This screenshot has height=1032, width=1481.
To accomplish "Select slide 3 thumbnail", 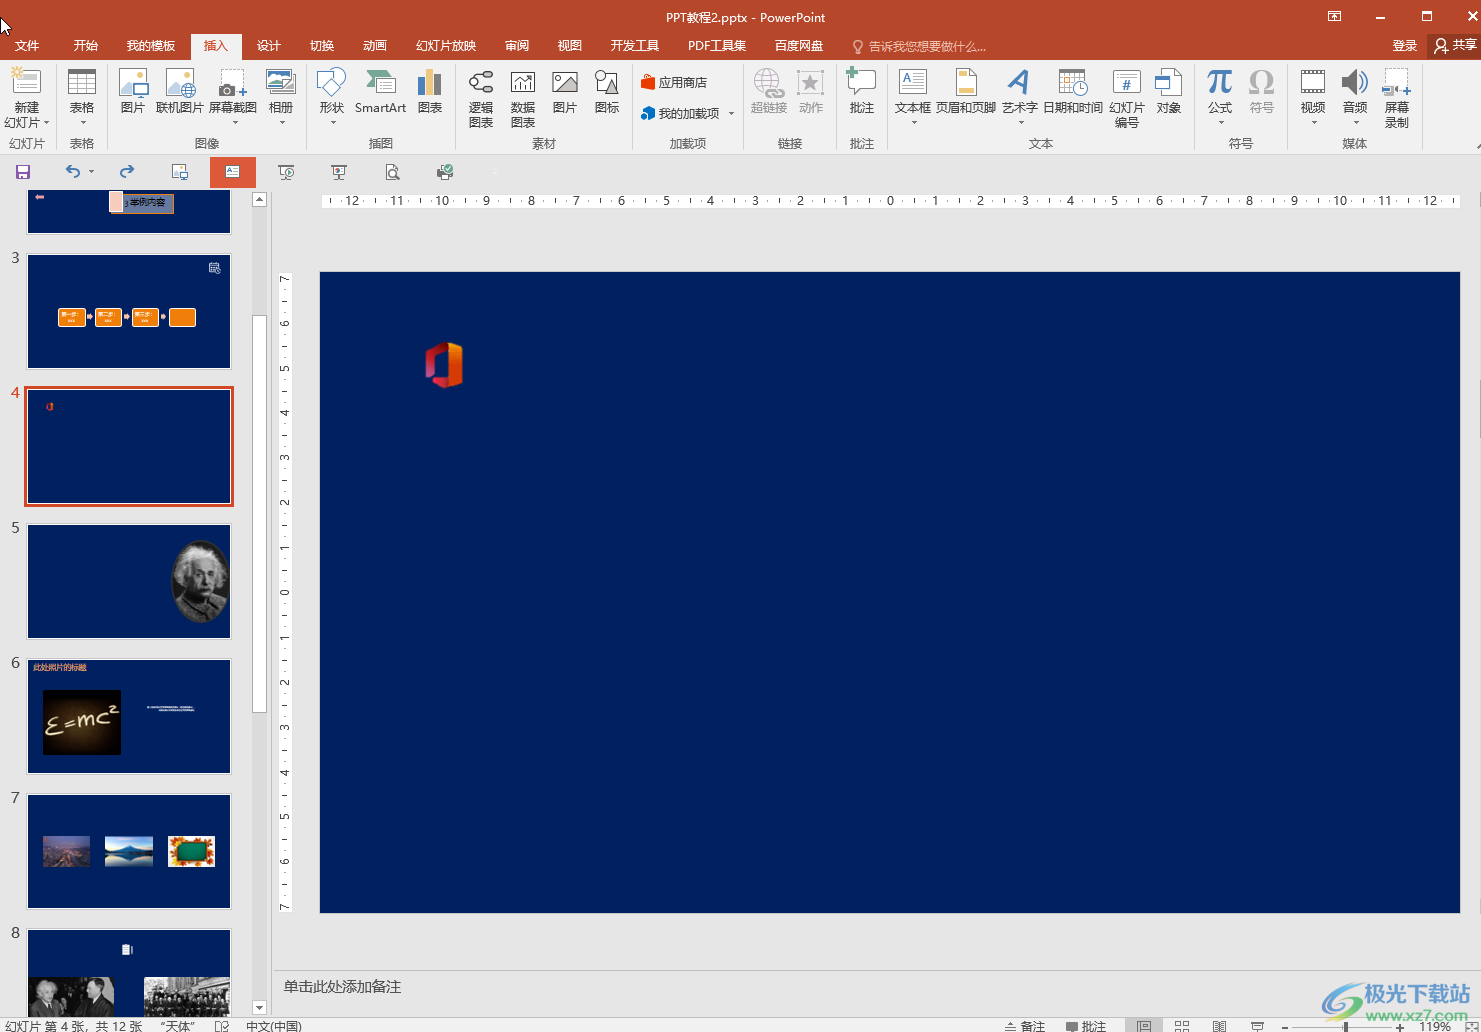I will [129, 311].
